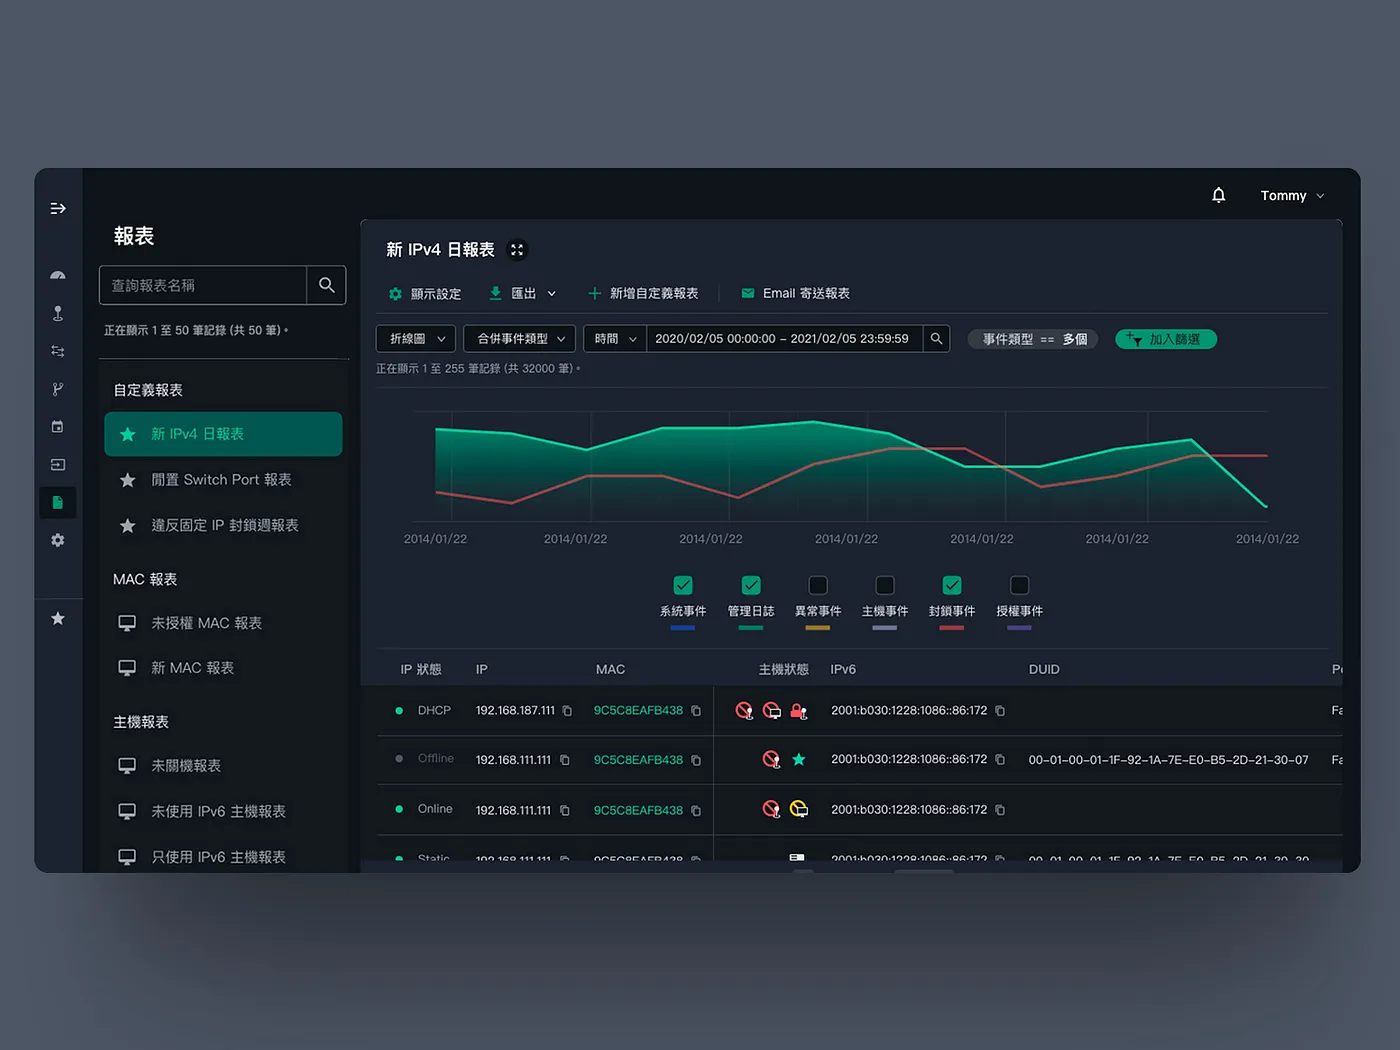Uncheck the 系統事件 checkbox

point(683,585)
